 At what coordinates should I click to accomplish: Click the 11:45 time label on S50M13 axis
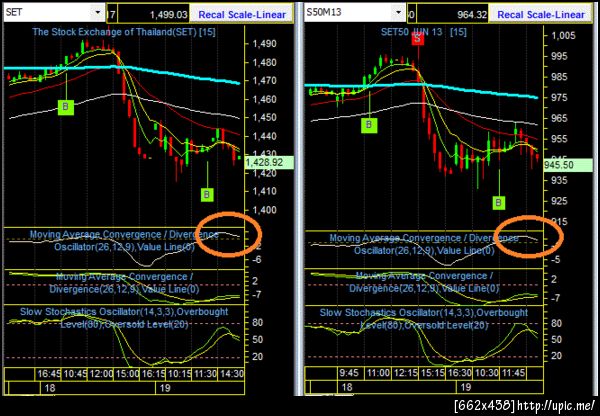pyautogui.click(x=514, y=373)
